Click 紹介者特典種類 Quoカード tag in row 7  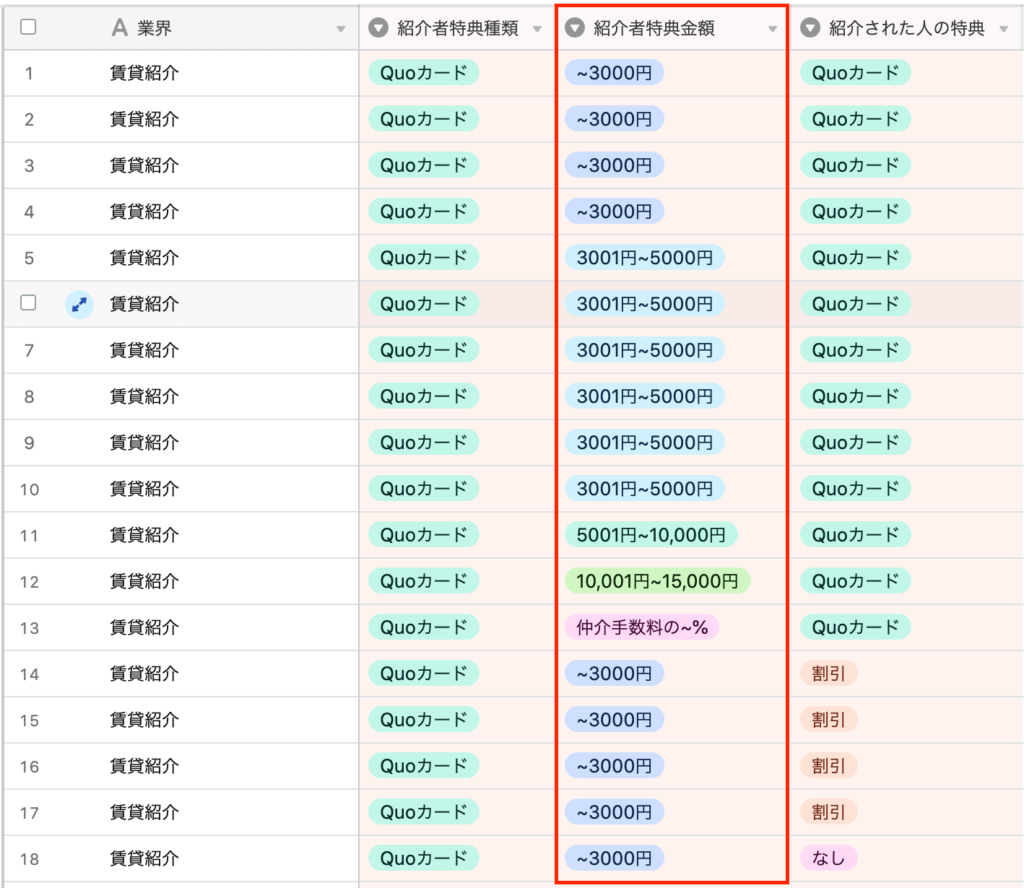[x=424, y=350]
